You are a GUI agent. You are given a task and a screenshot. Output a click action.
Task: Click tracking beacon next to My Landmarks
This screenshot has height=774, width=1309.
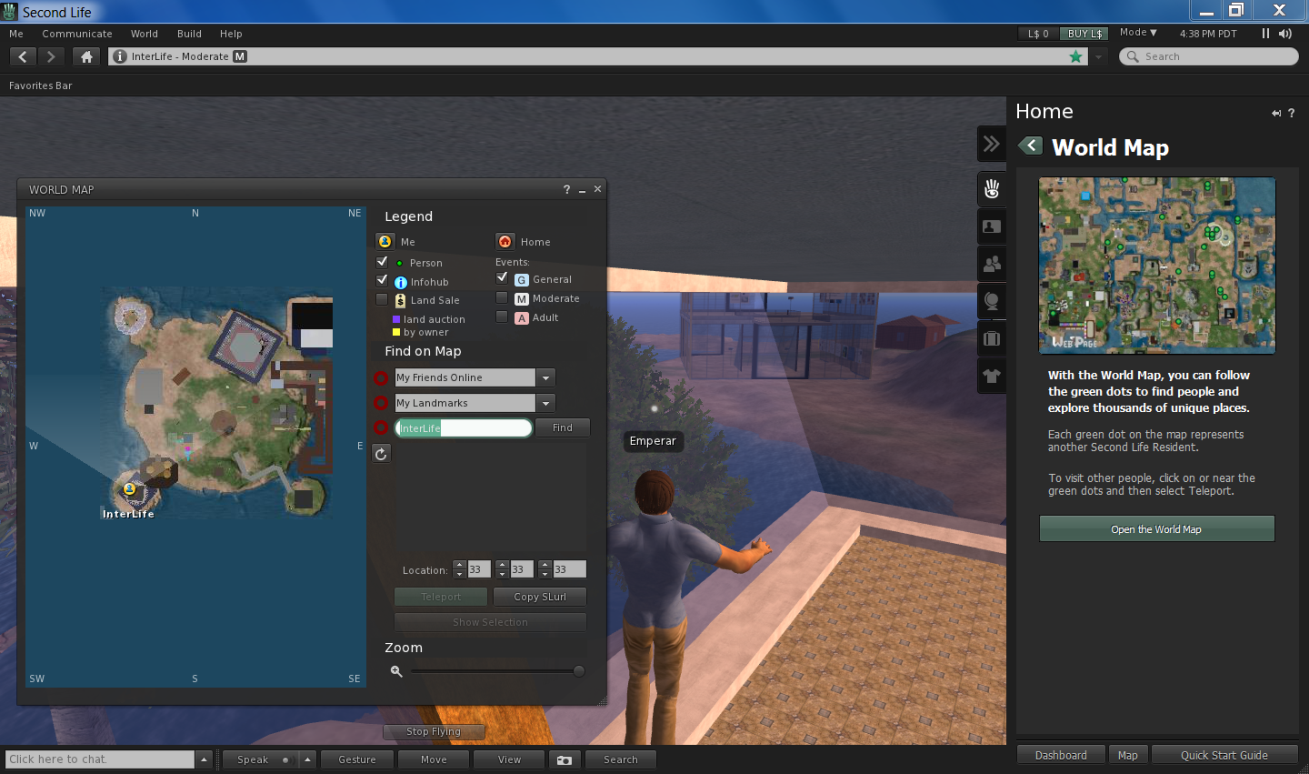click(380, 403)
